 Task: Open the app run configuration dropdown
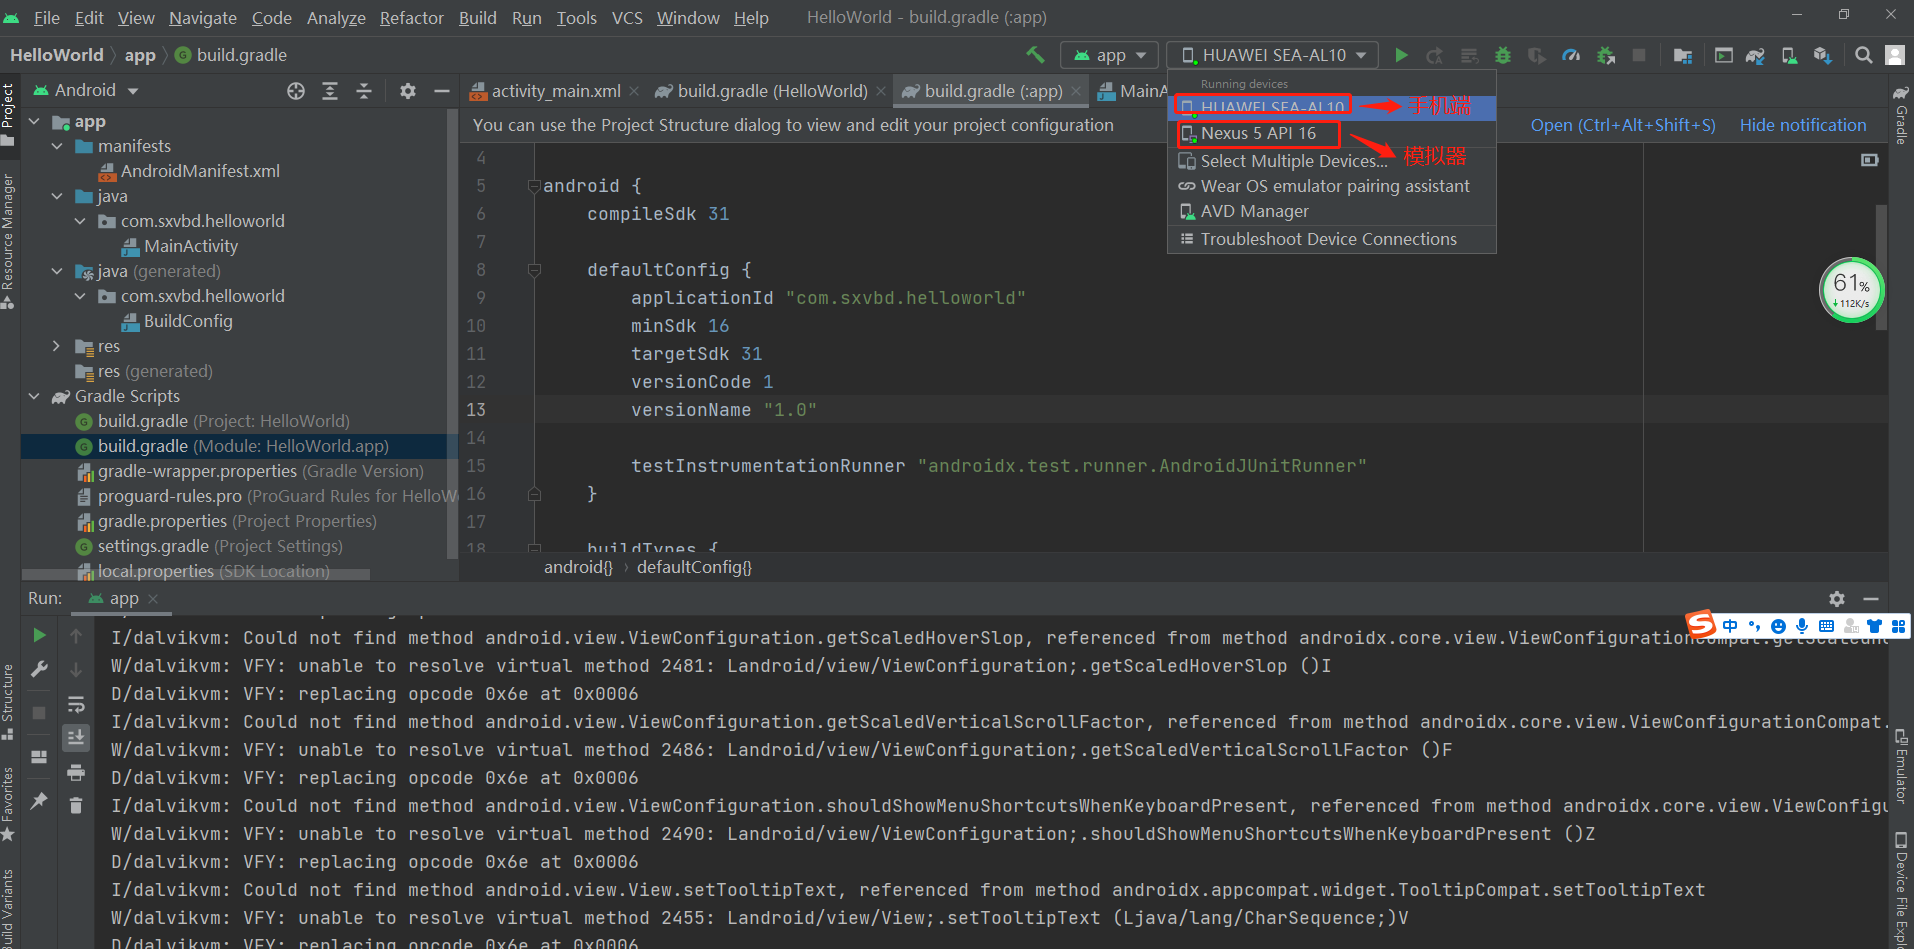[x=1109, y=55]
